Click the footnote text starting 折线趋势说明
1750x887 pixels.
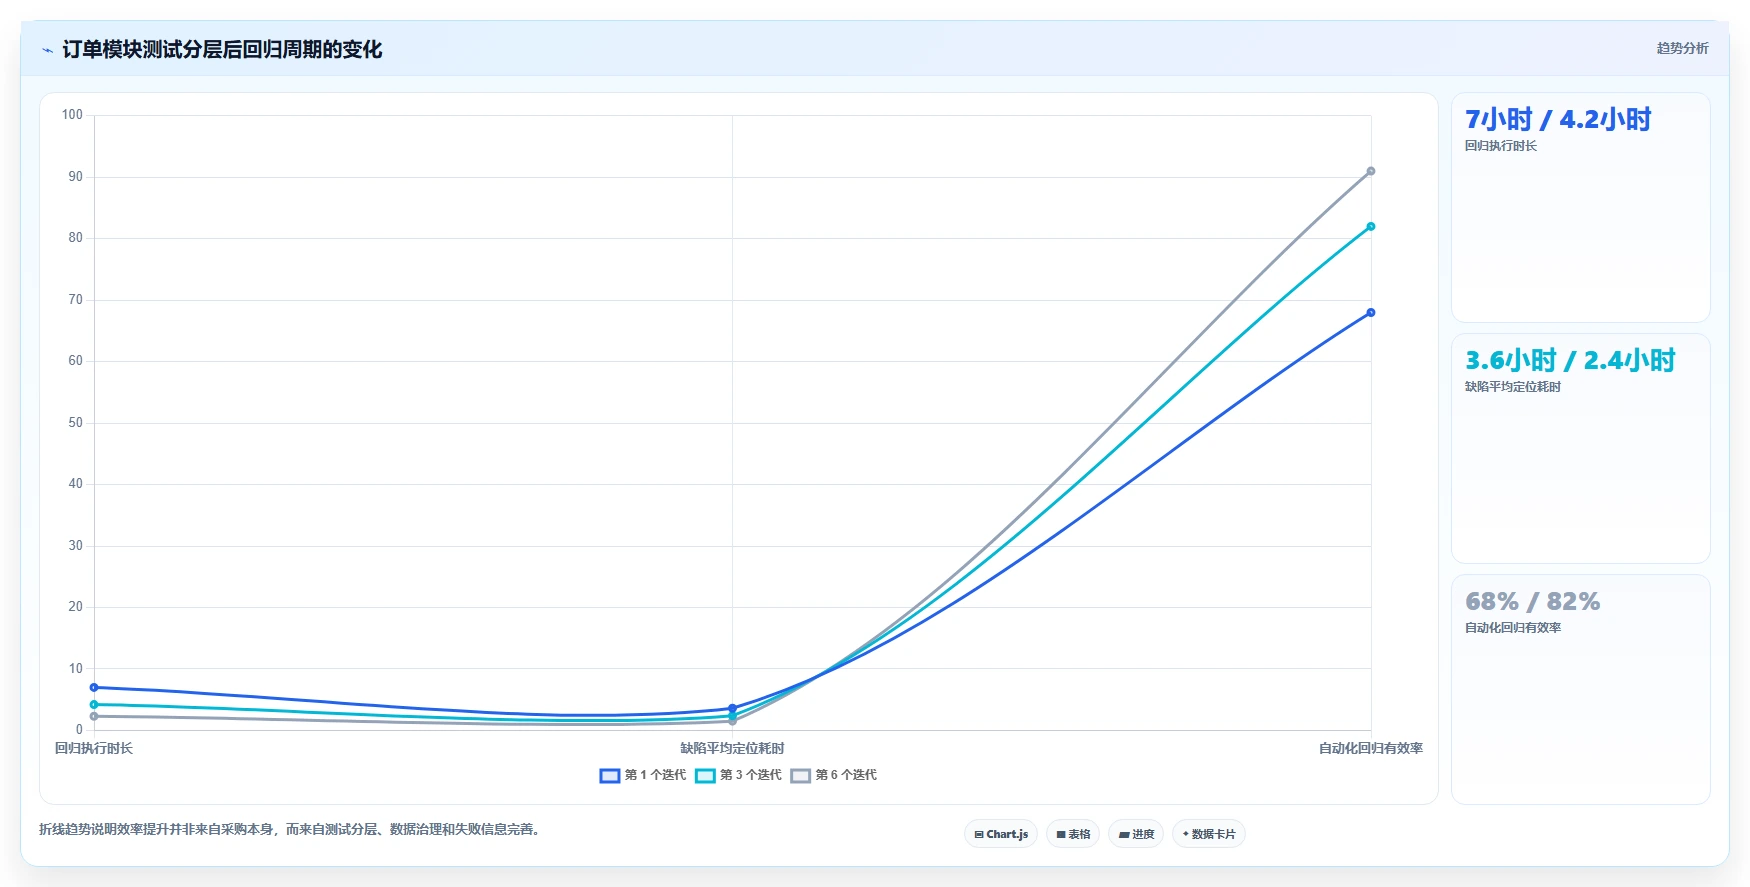(292, 829)
